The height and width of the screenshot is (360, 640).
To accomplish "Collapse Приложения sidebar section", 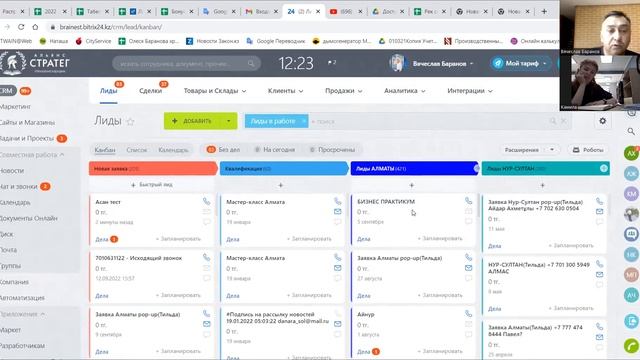I will click(22, 314).
